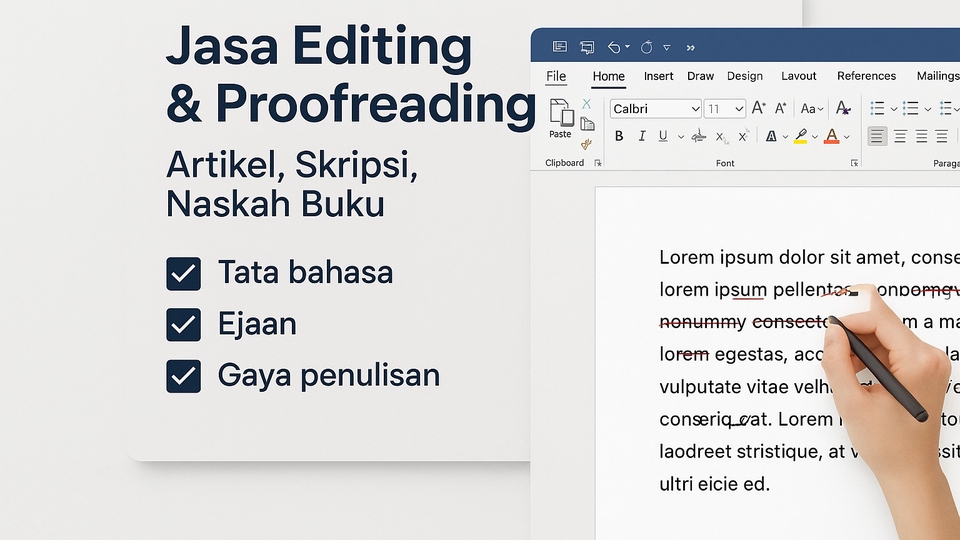This screenshot has height=540, width=960.
Task: Click the Text Effects outlined A icon
Action: (x=771, y=137)
